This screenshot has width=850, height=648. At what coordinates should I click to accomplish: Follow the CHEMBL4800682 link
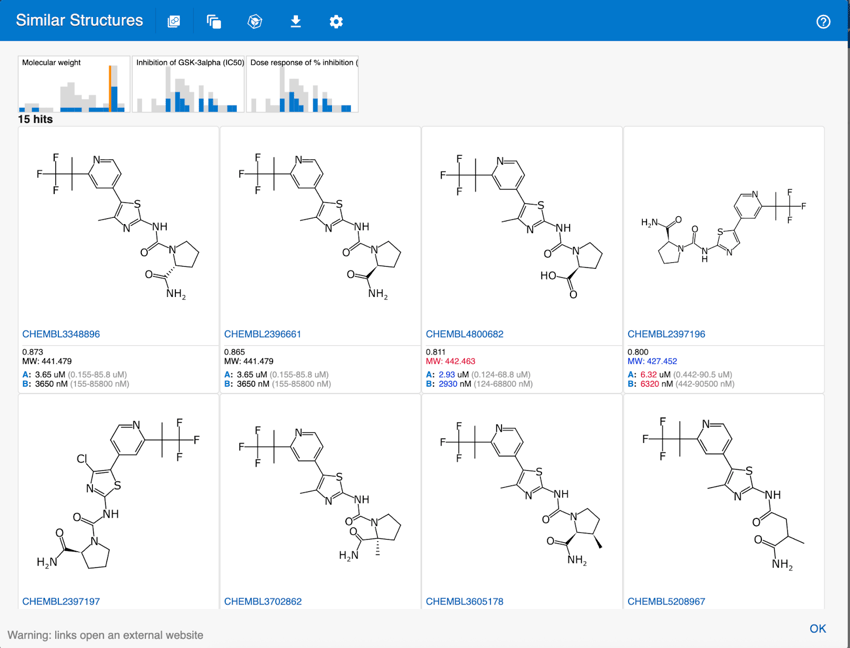pos(464,334)
